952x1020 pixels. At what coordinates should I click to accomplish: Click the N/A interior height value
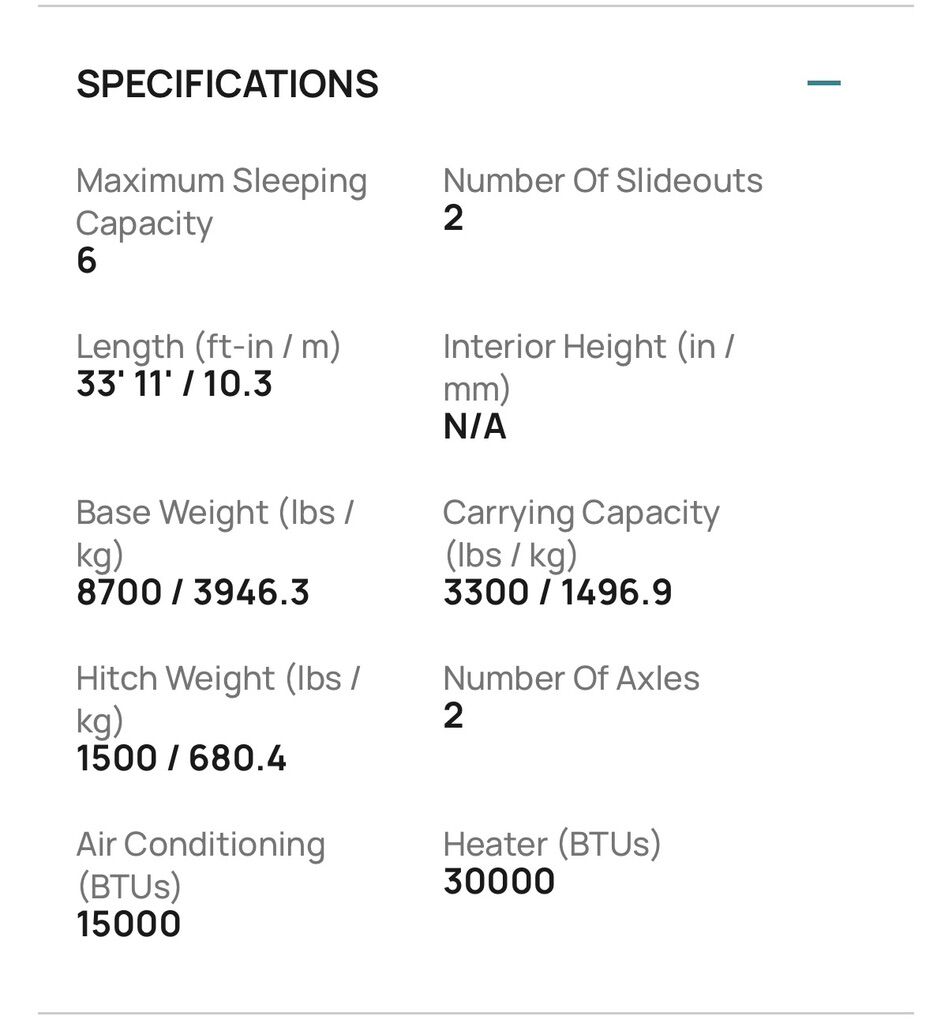click(474, 427)
